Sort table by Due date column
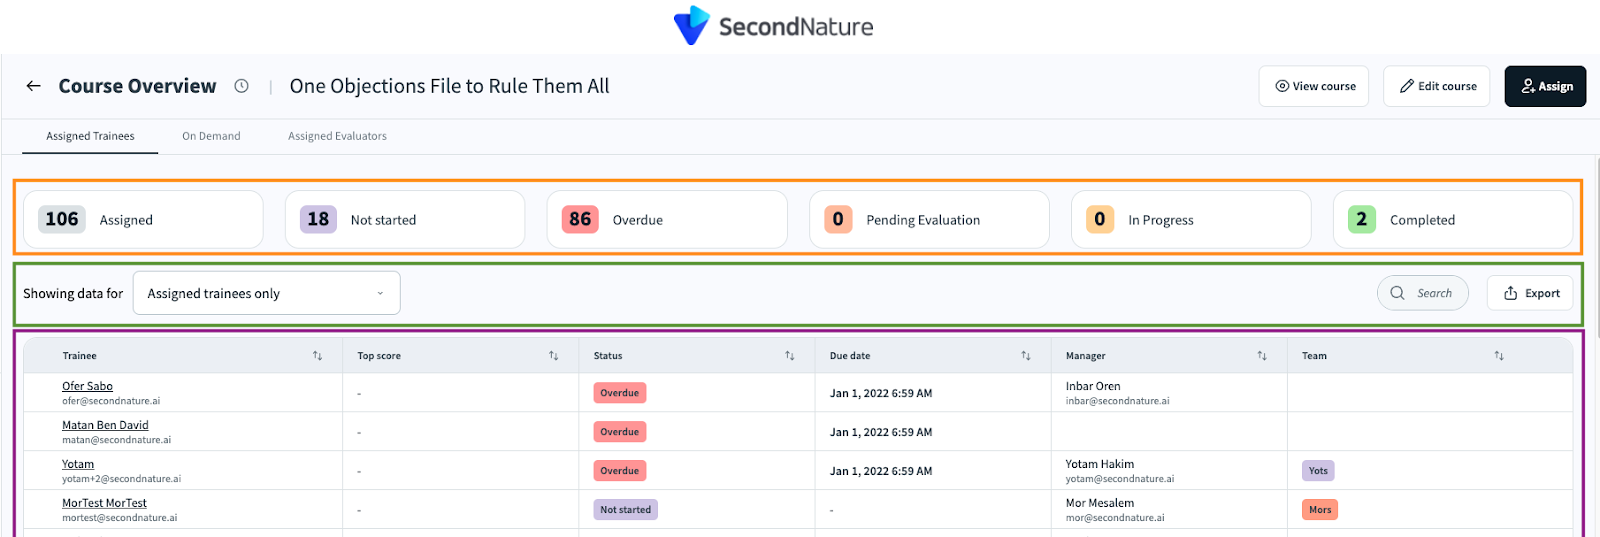This screenshot has width=1600, height=537. click(1025, 356)
